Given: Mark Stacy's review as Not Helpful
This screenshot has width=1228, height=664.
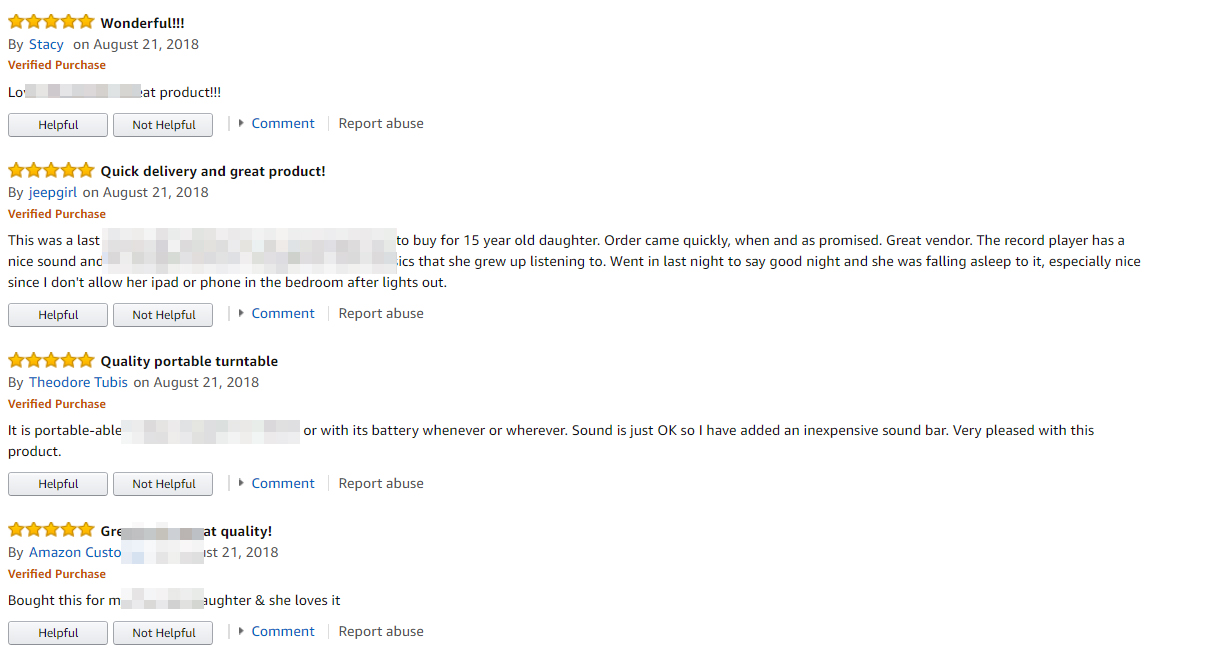Looking at the screenshot, I should [x=163, y=125].
